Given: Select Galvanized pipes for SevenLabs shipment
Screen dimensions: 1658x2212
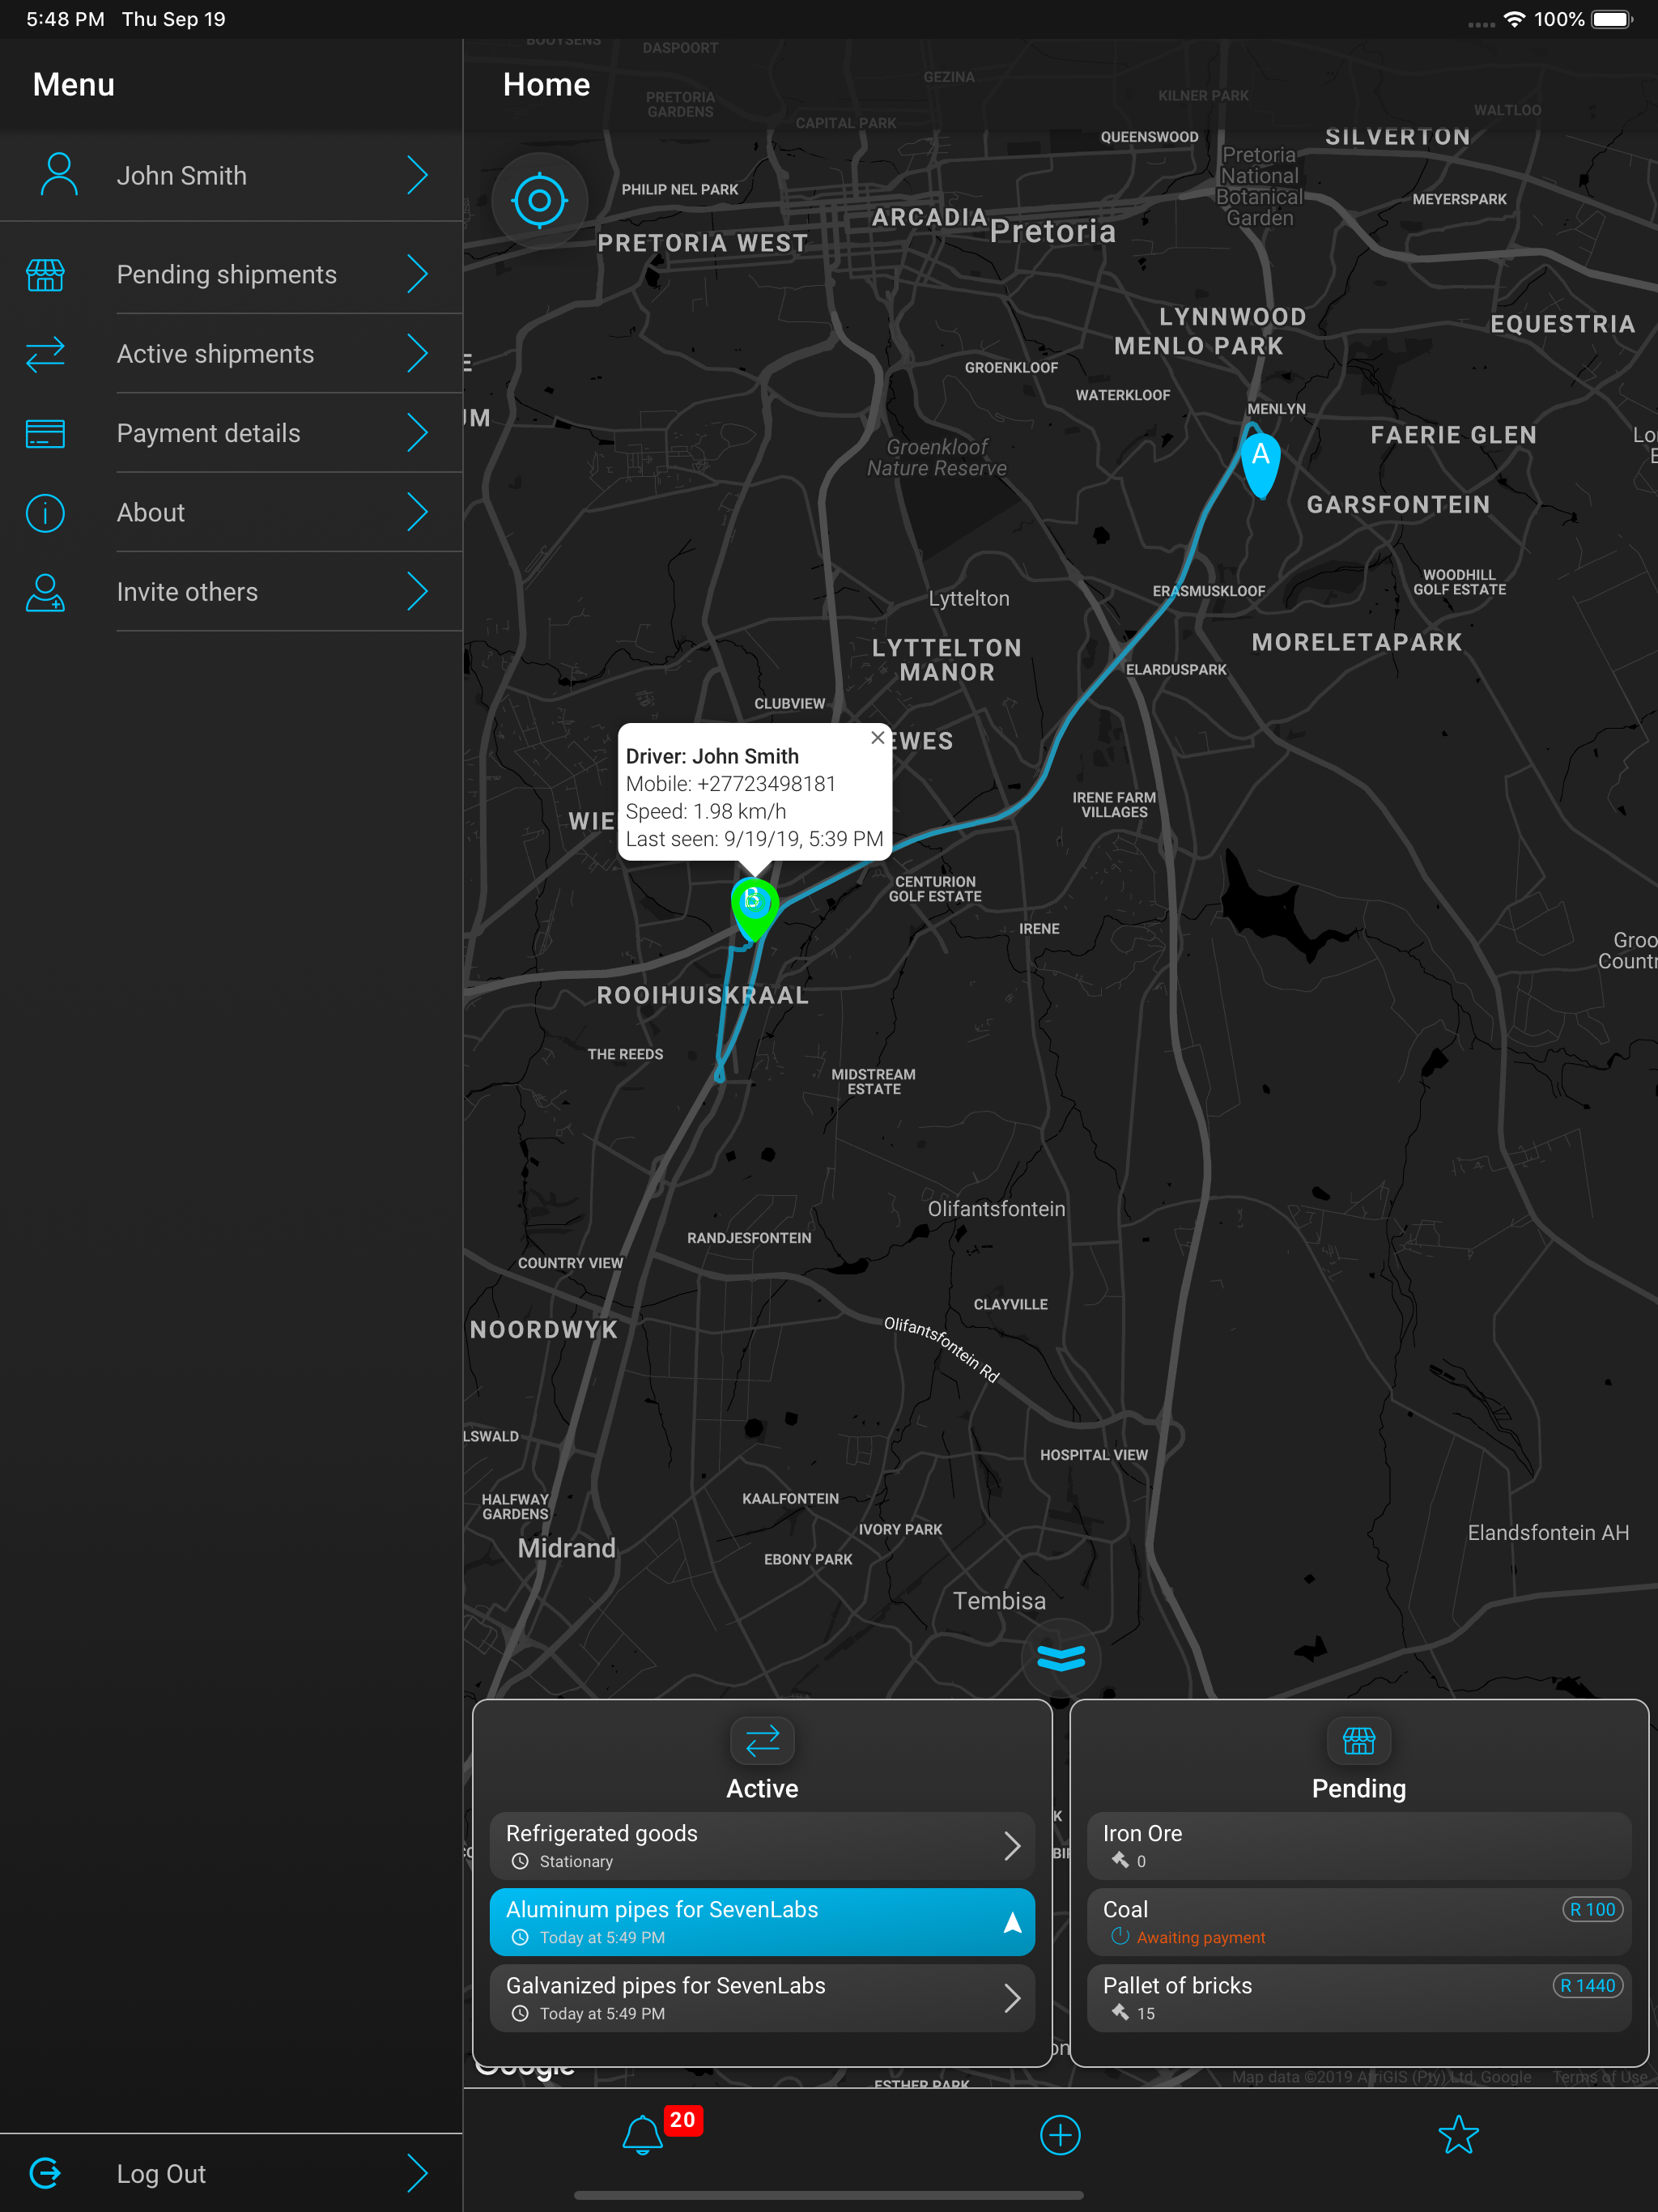Looking at the screenshot, I should 762,1998.
